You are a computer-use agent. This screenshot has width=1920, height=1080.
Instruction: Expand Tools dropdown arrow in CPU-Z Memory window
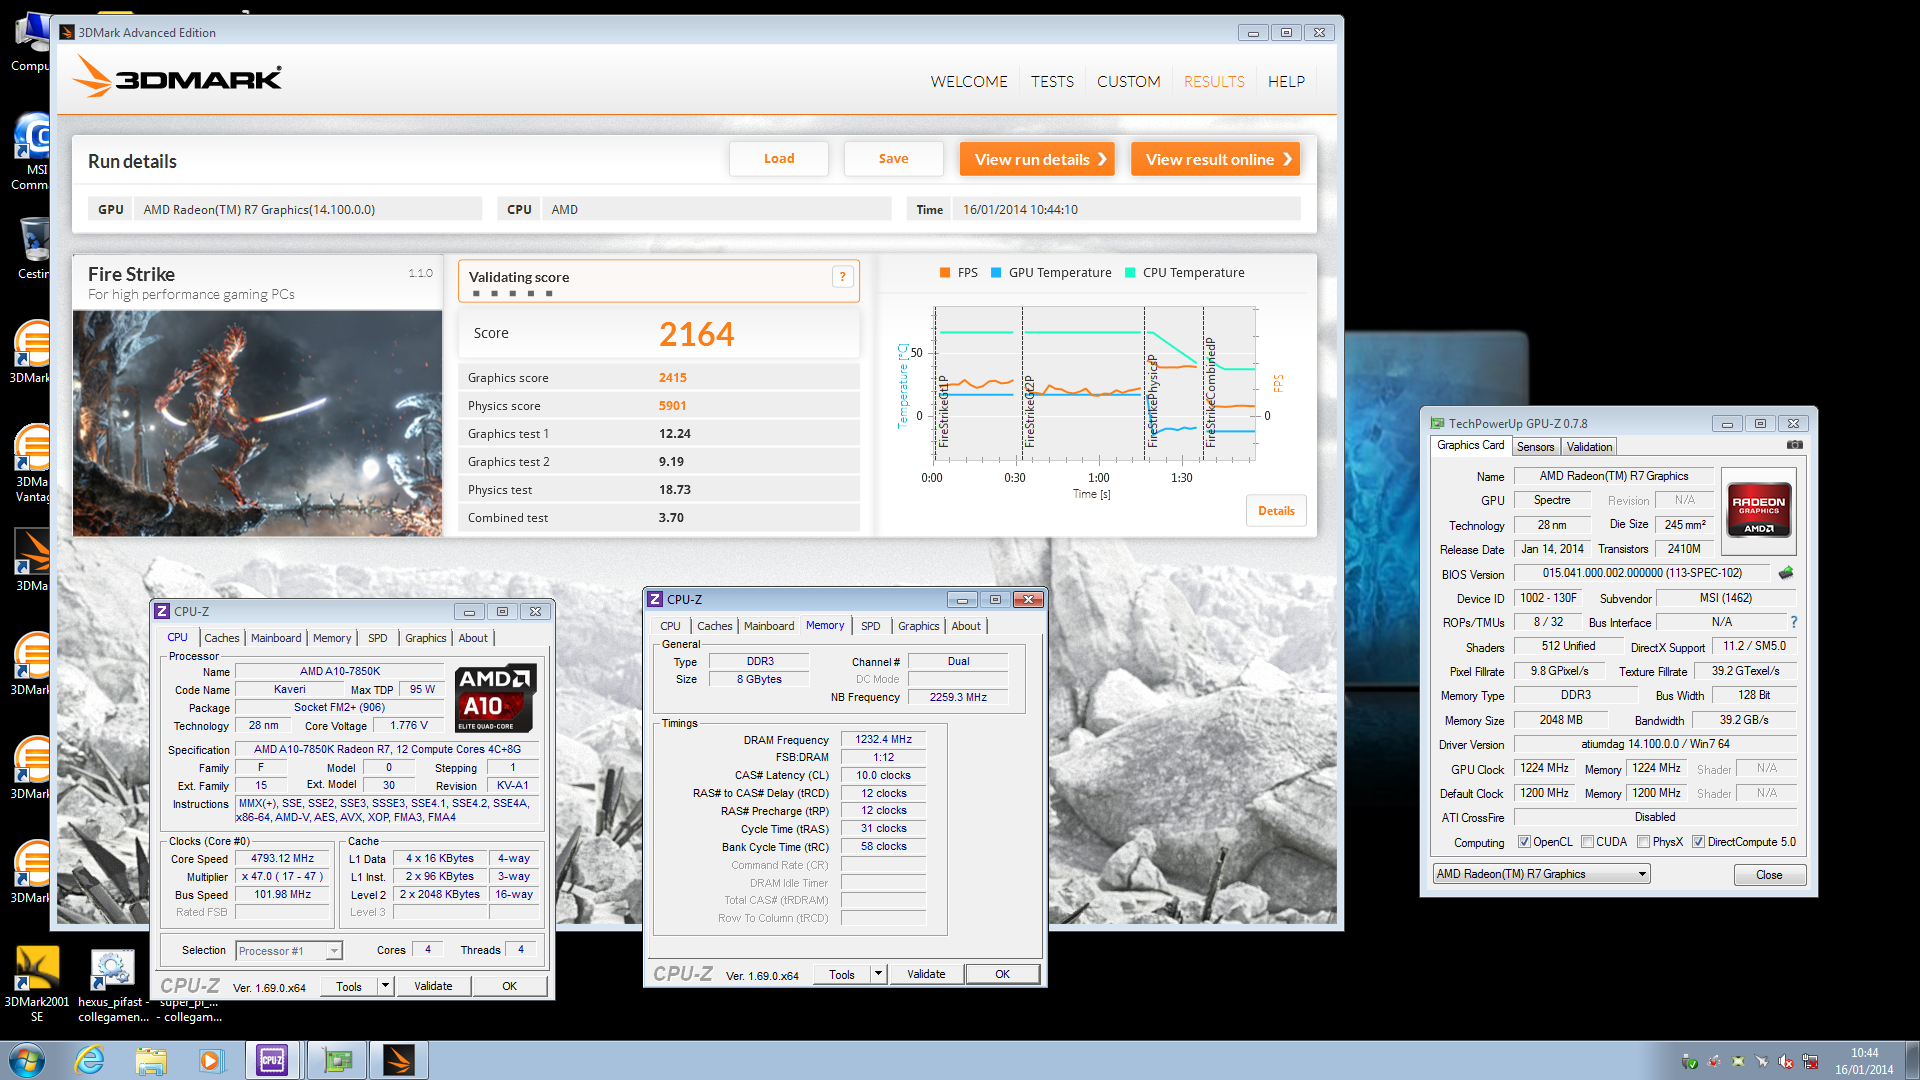878,974
